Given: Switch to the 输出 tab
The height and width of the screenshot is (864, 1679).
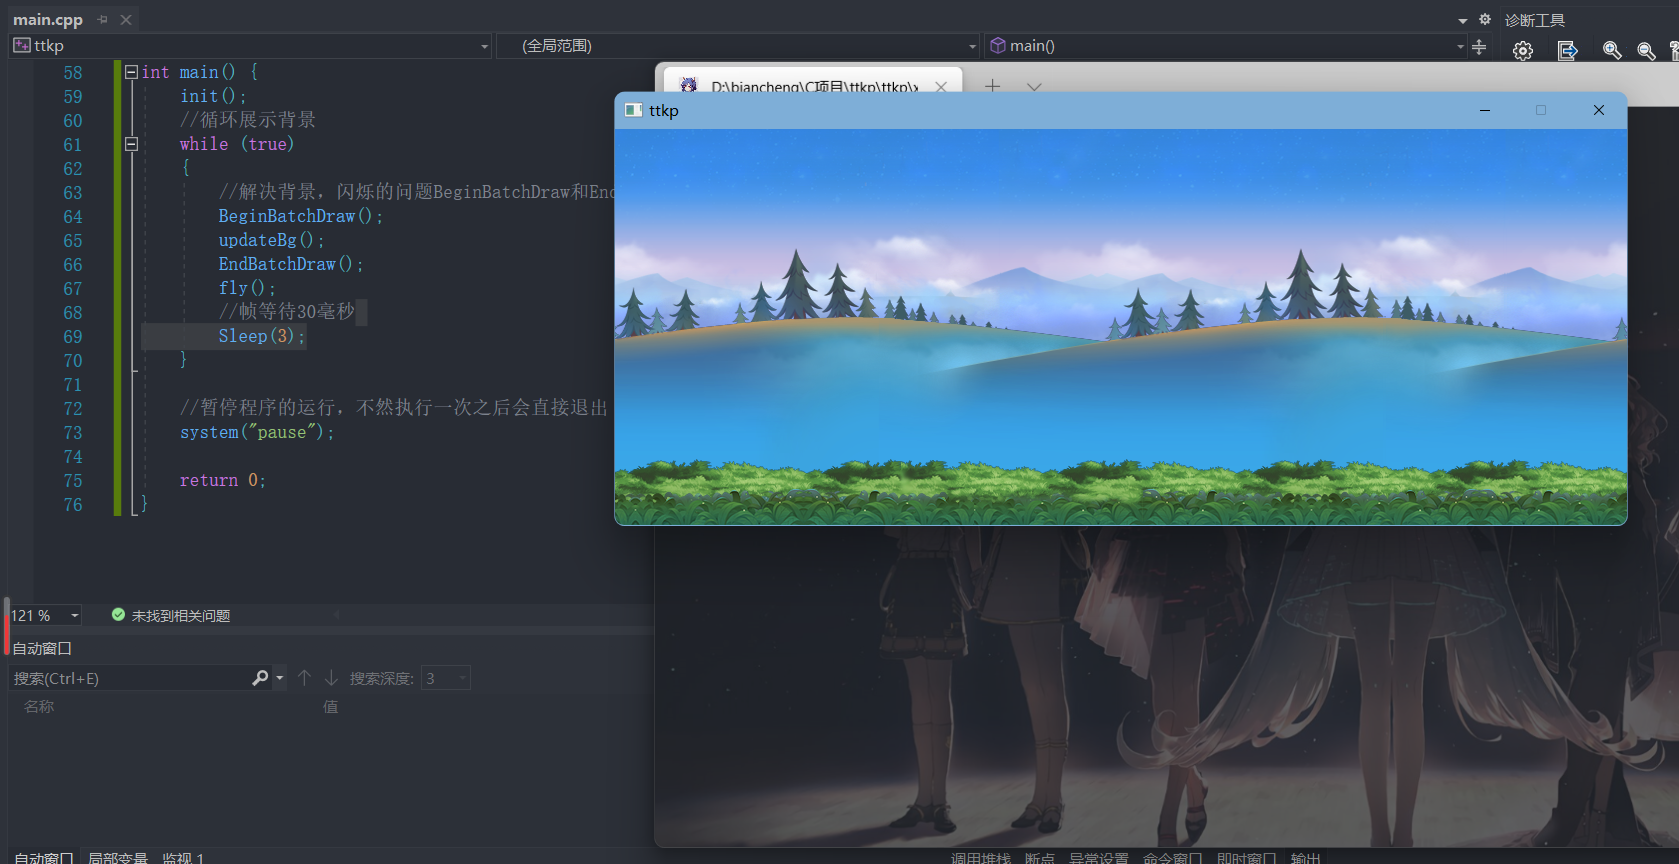Looking at the screenshot, I should pyautogui.click(x=1306, y=858).
